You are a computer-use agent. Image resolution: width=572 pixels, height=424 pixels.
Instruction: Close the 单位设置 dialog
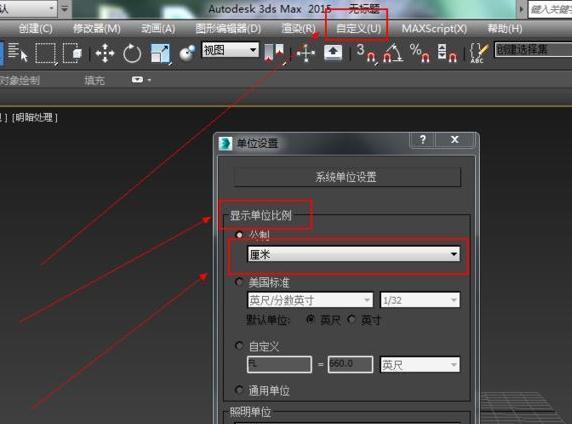pos(455,139)
